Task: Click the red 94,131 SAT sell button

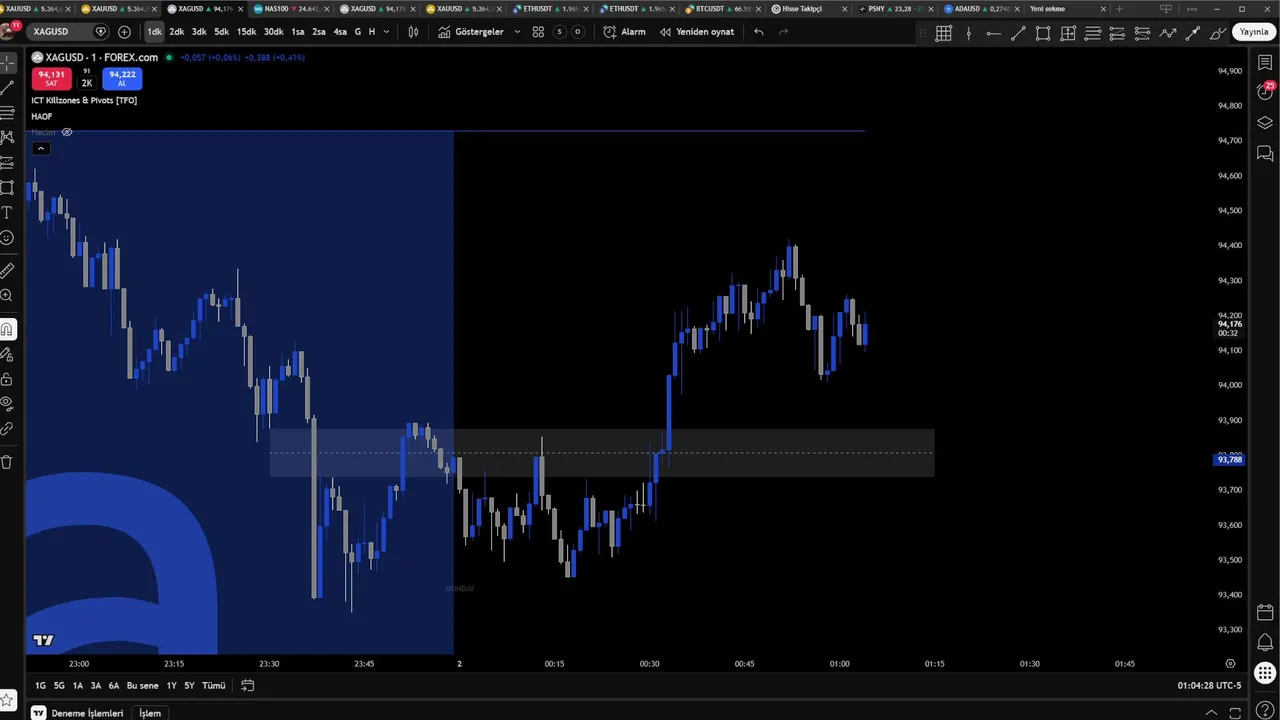Action: (51, 78)
